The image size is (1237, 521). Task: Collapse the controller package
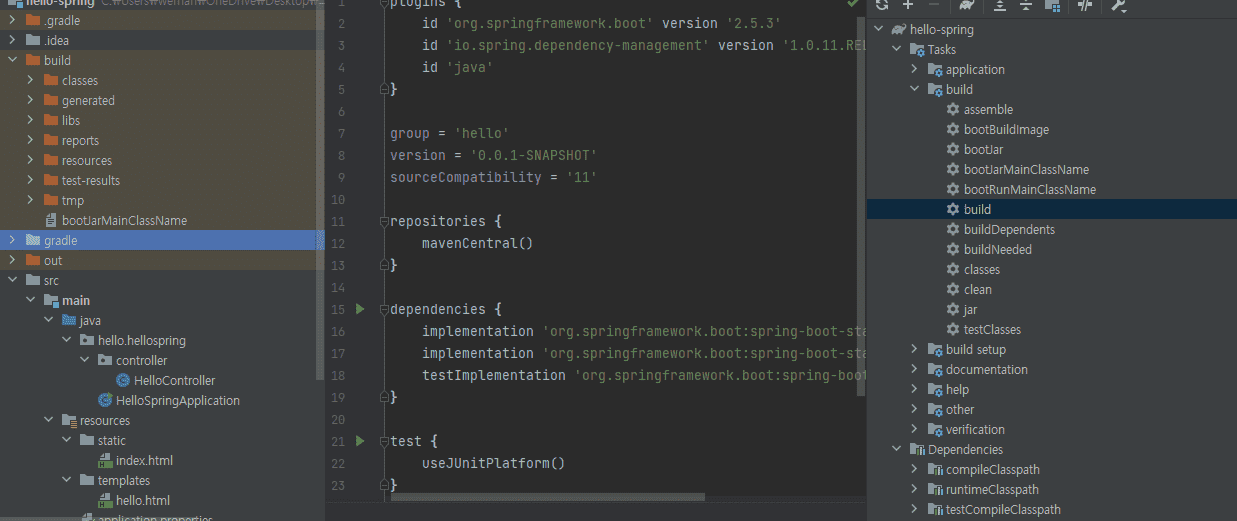[x=84, y=360]
